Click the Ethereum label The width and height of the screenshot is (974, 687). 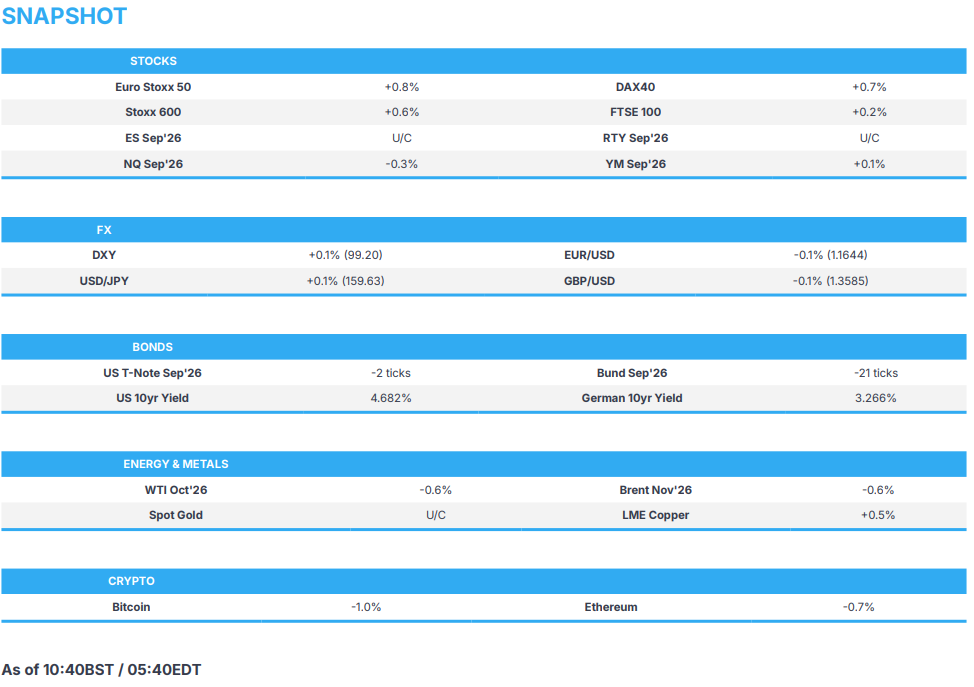pos(611,607)
